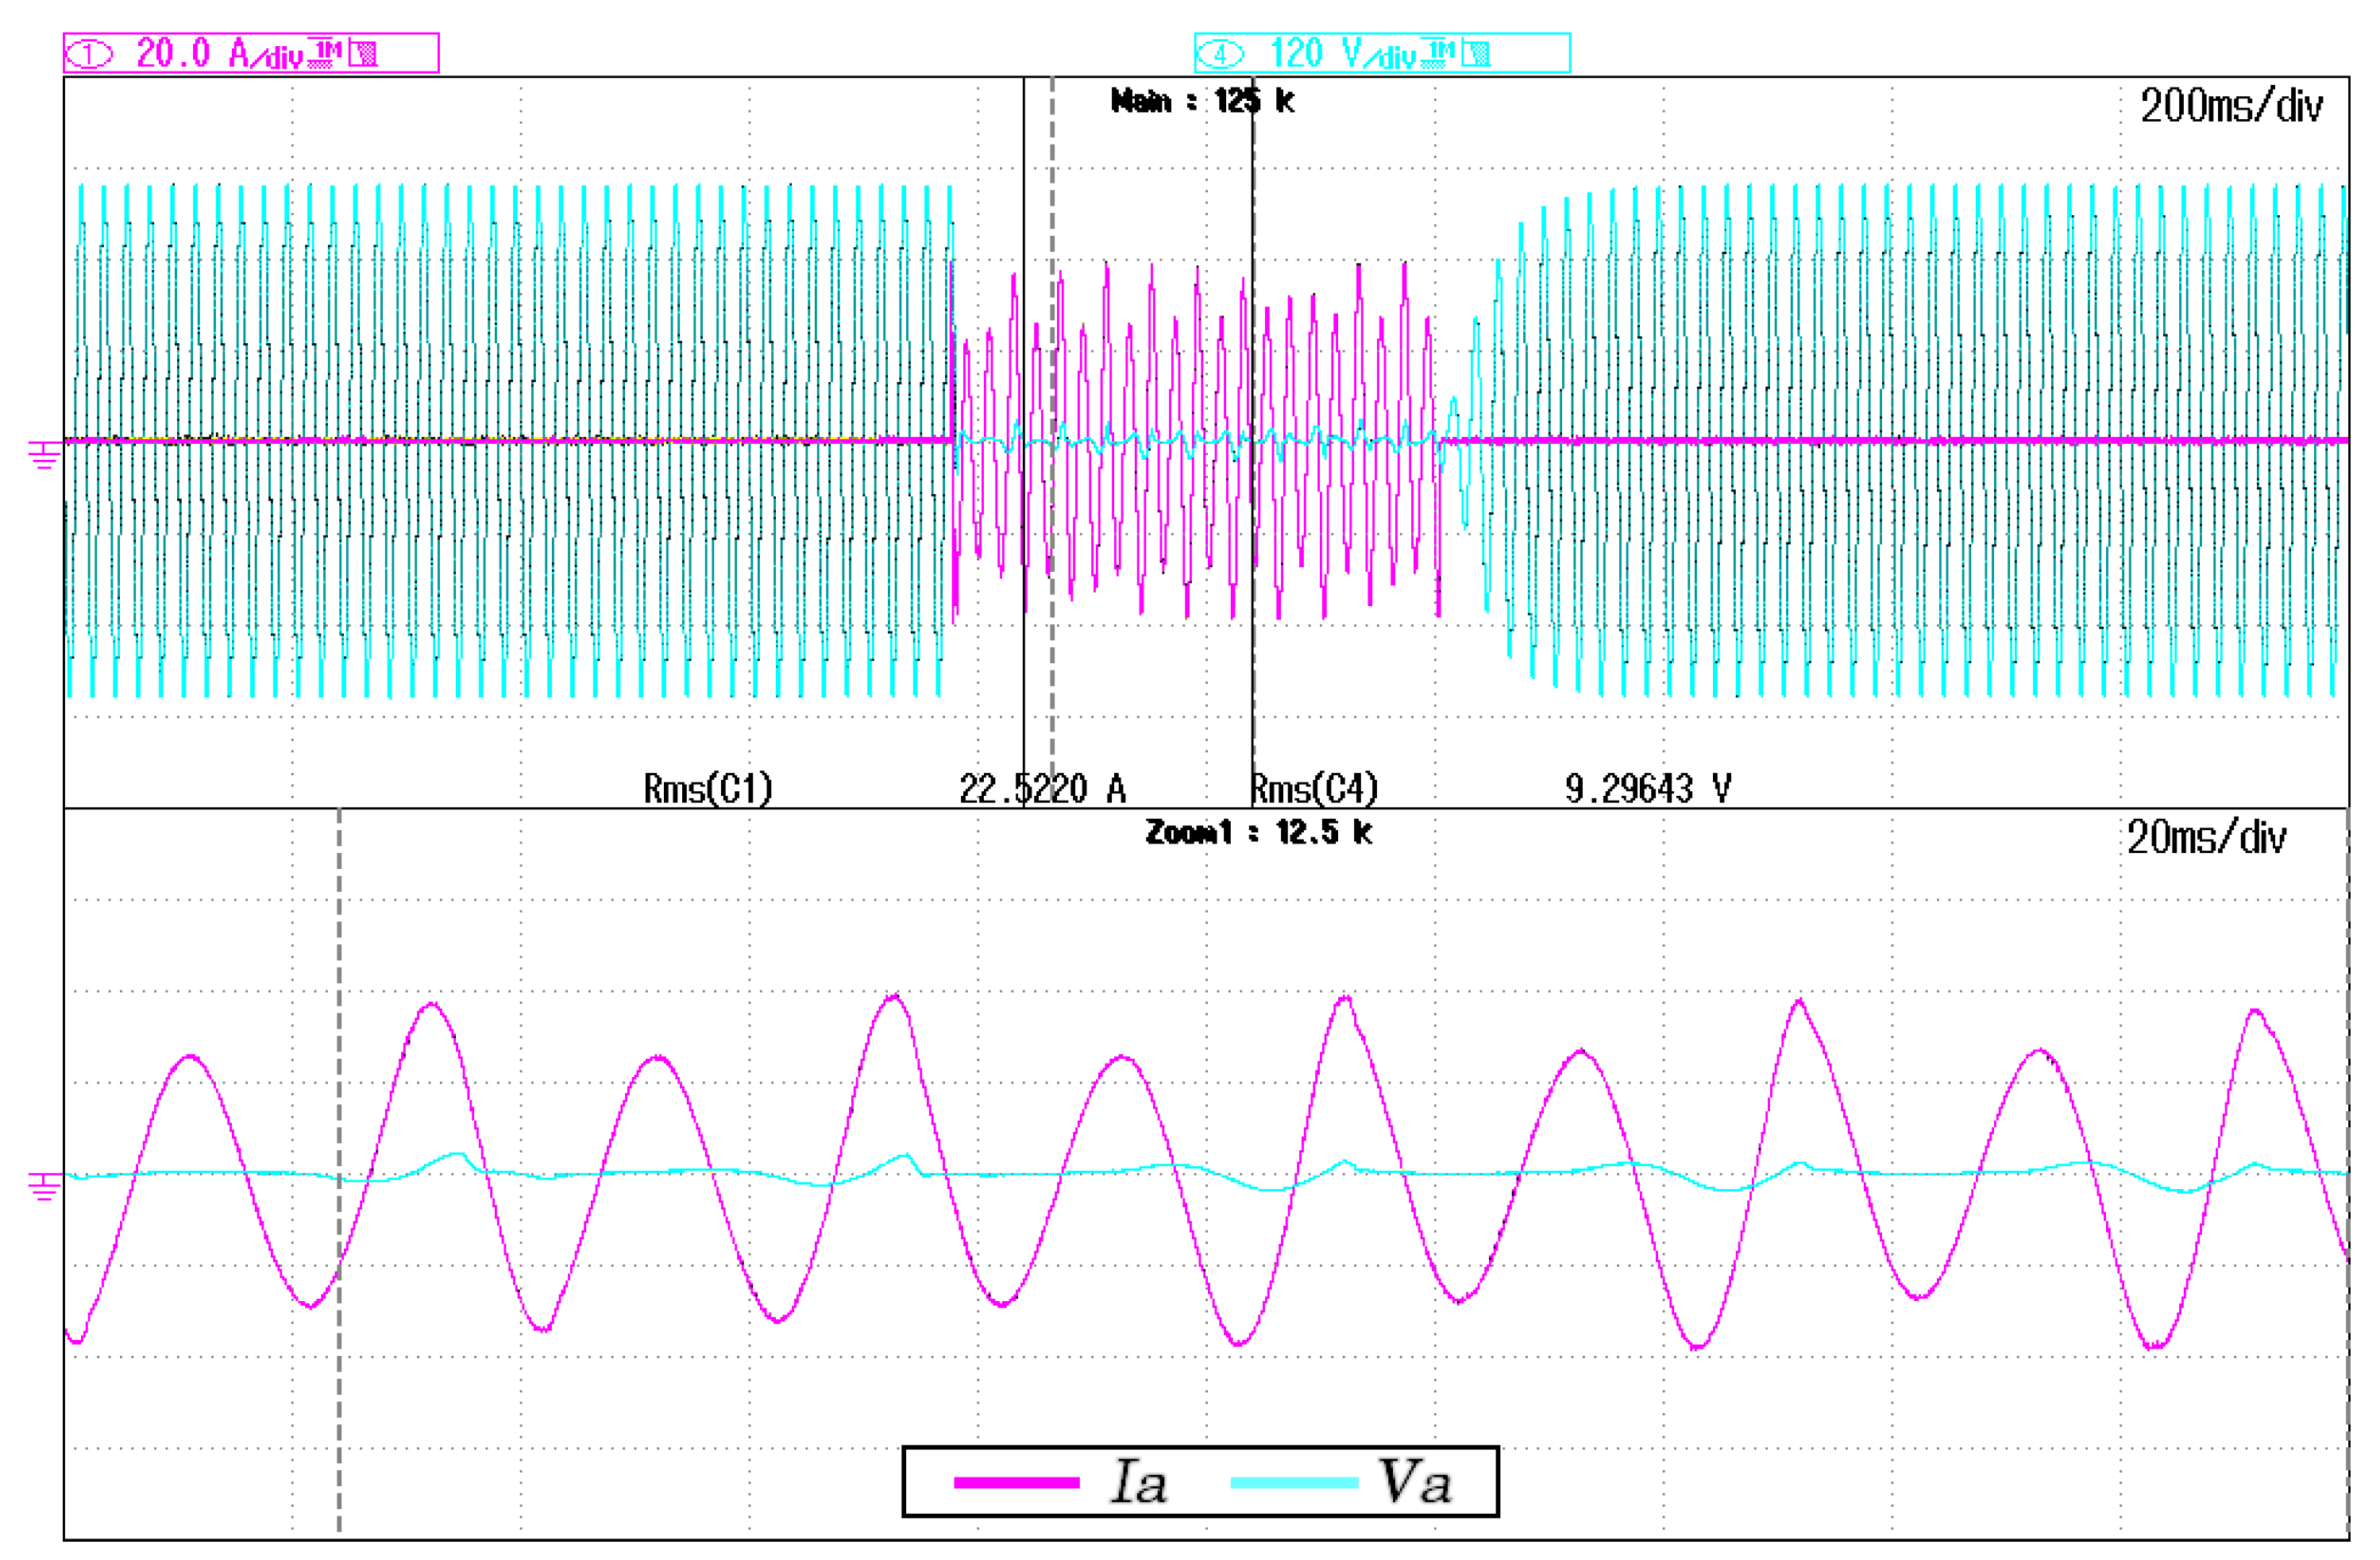Click the magenta Ia legend swatch
The image size is (2380, 1560).
coord(1016,1482)
